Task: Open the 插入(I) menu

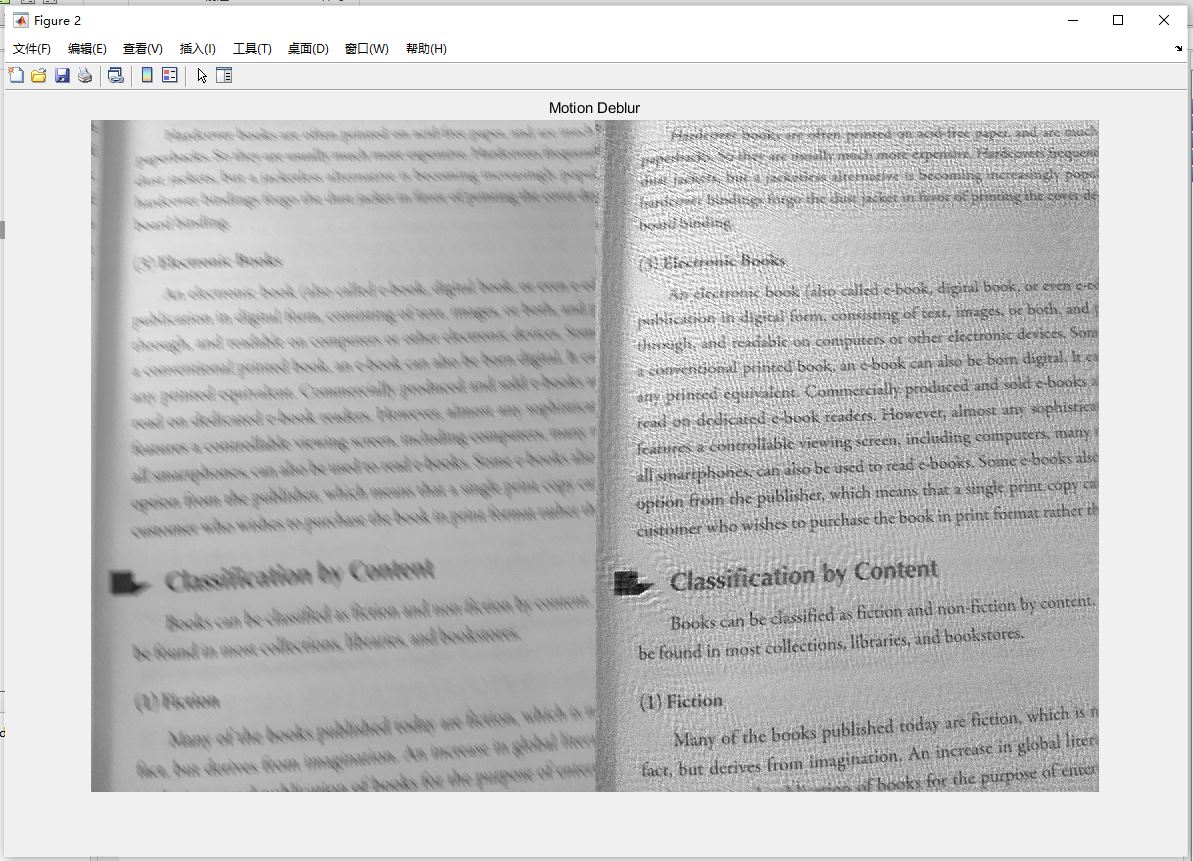Action: tap(198, 49)
